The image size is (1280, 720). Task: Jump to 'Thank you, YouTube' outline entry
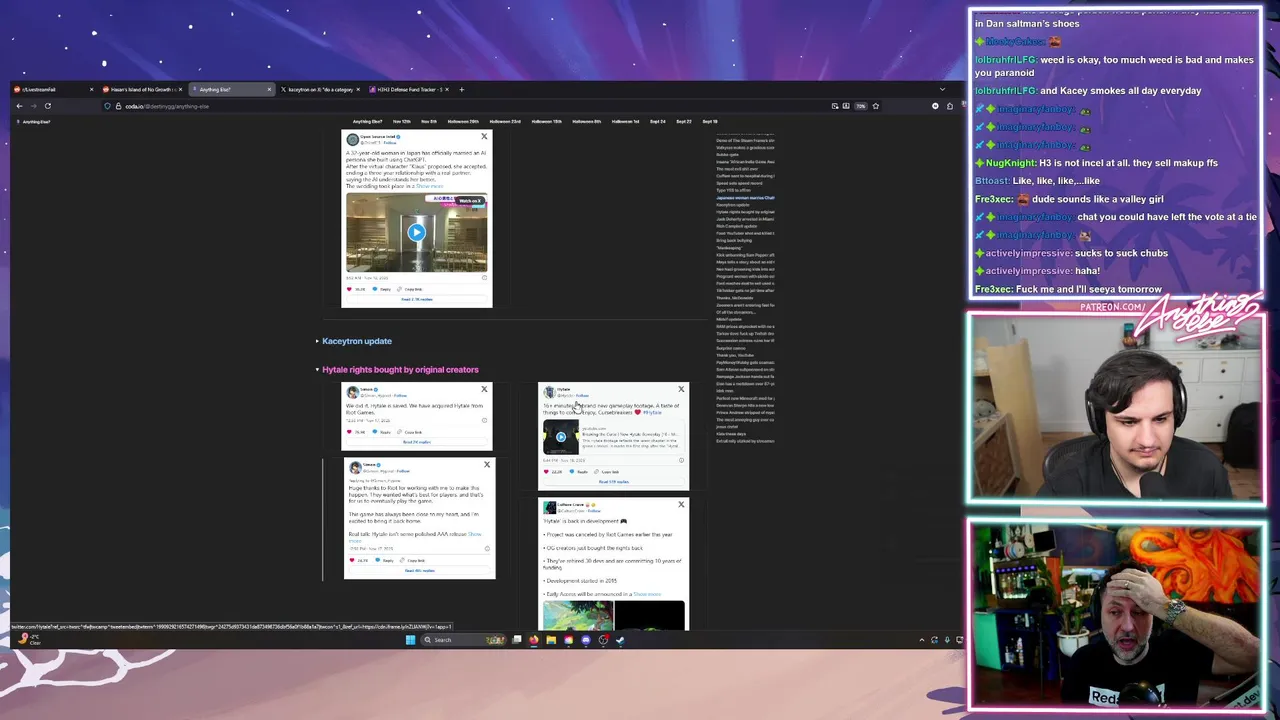pos(735,355)
